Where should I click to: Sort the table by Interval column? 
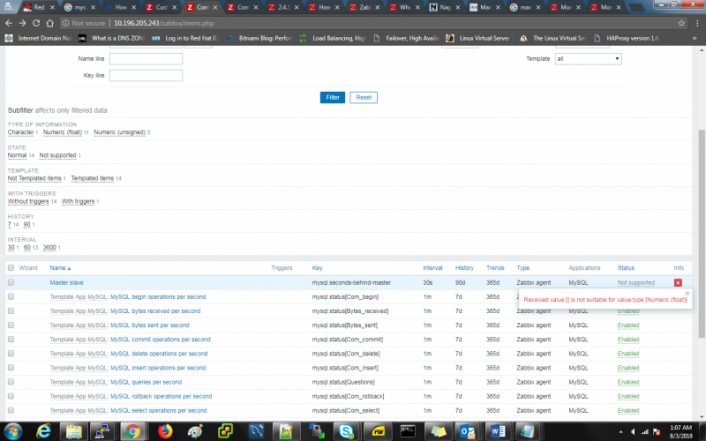pyautogui.click(x=432, y=268)
